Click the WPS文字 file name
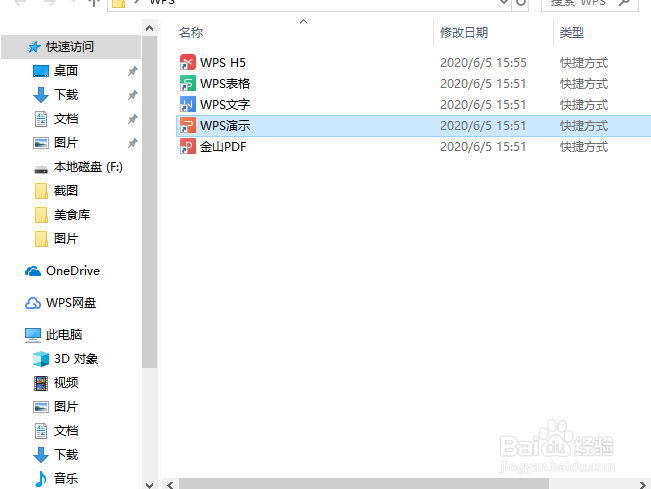 tap(225, 105)
